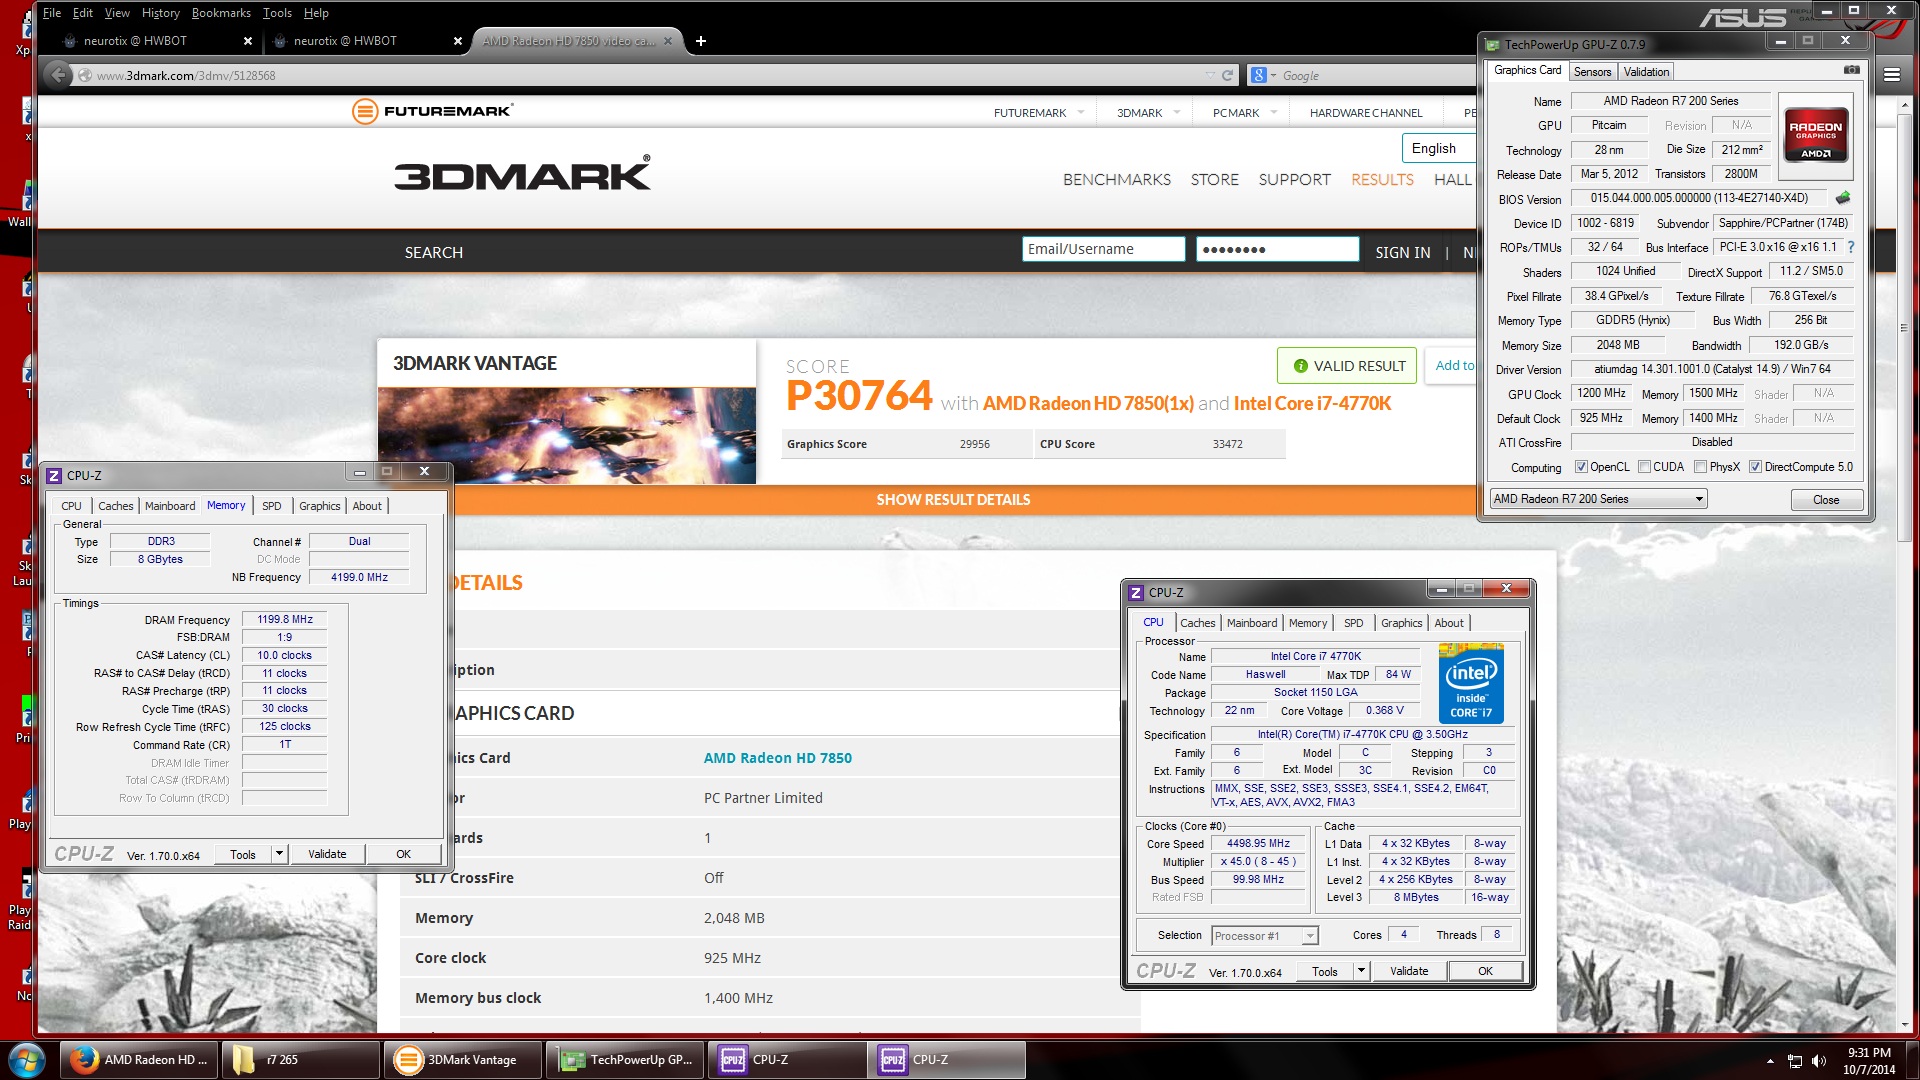This screenshot has width=1920, height=1080.
Task: Open the Bookmarks menu in Firefox
Action: click(221, 13)
